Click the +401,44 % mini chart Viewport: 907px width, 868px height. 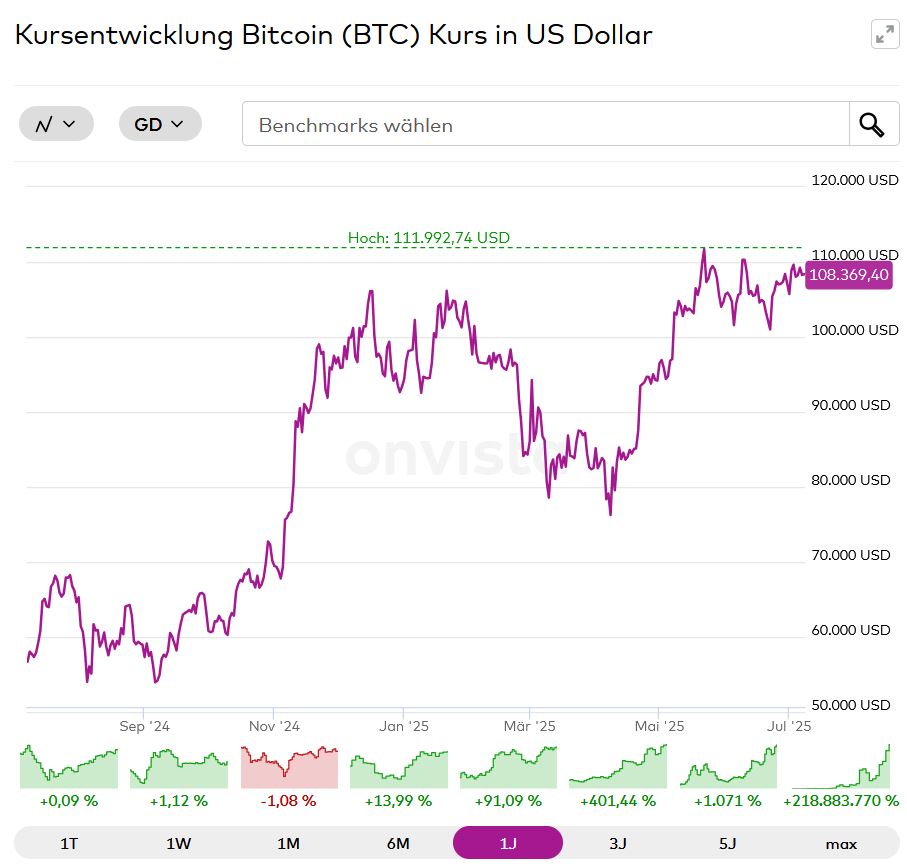tap(618, 767)
